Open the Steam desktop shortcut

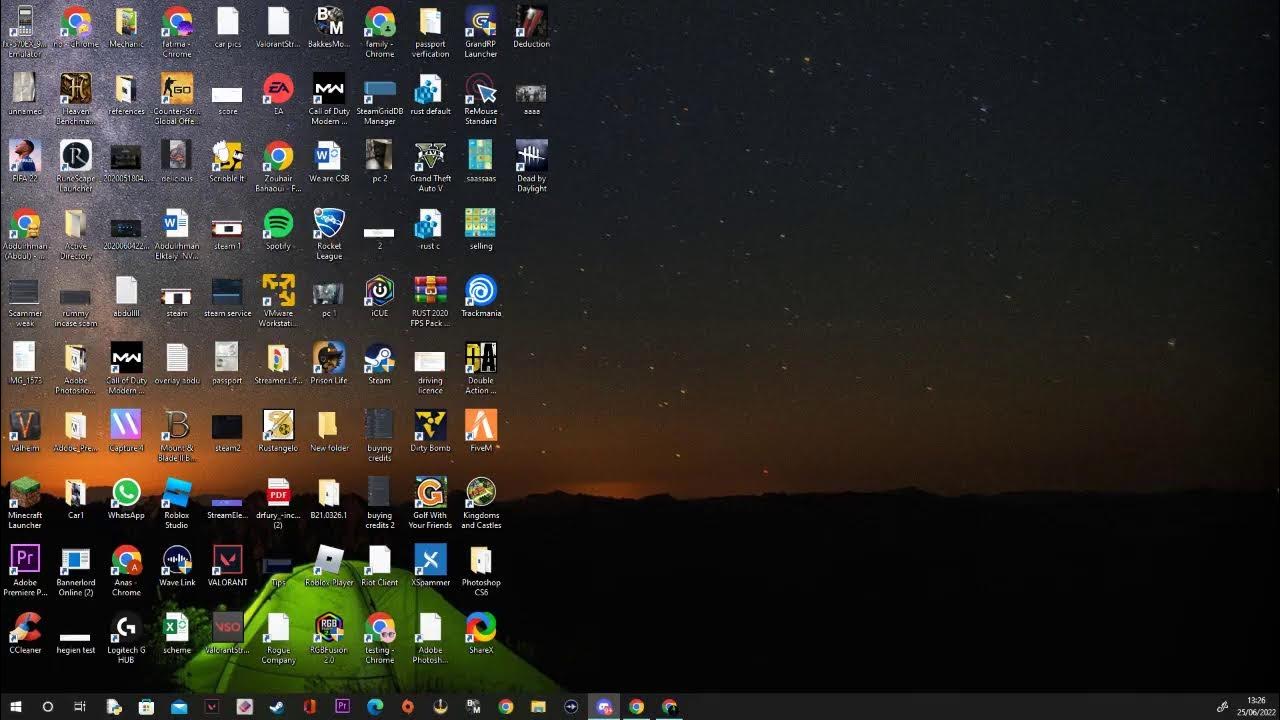pyautogui.click(x=380, y=364)
